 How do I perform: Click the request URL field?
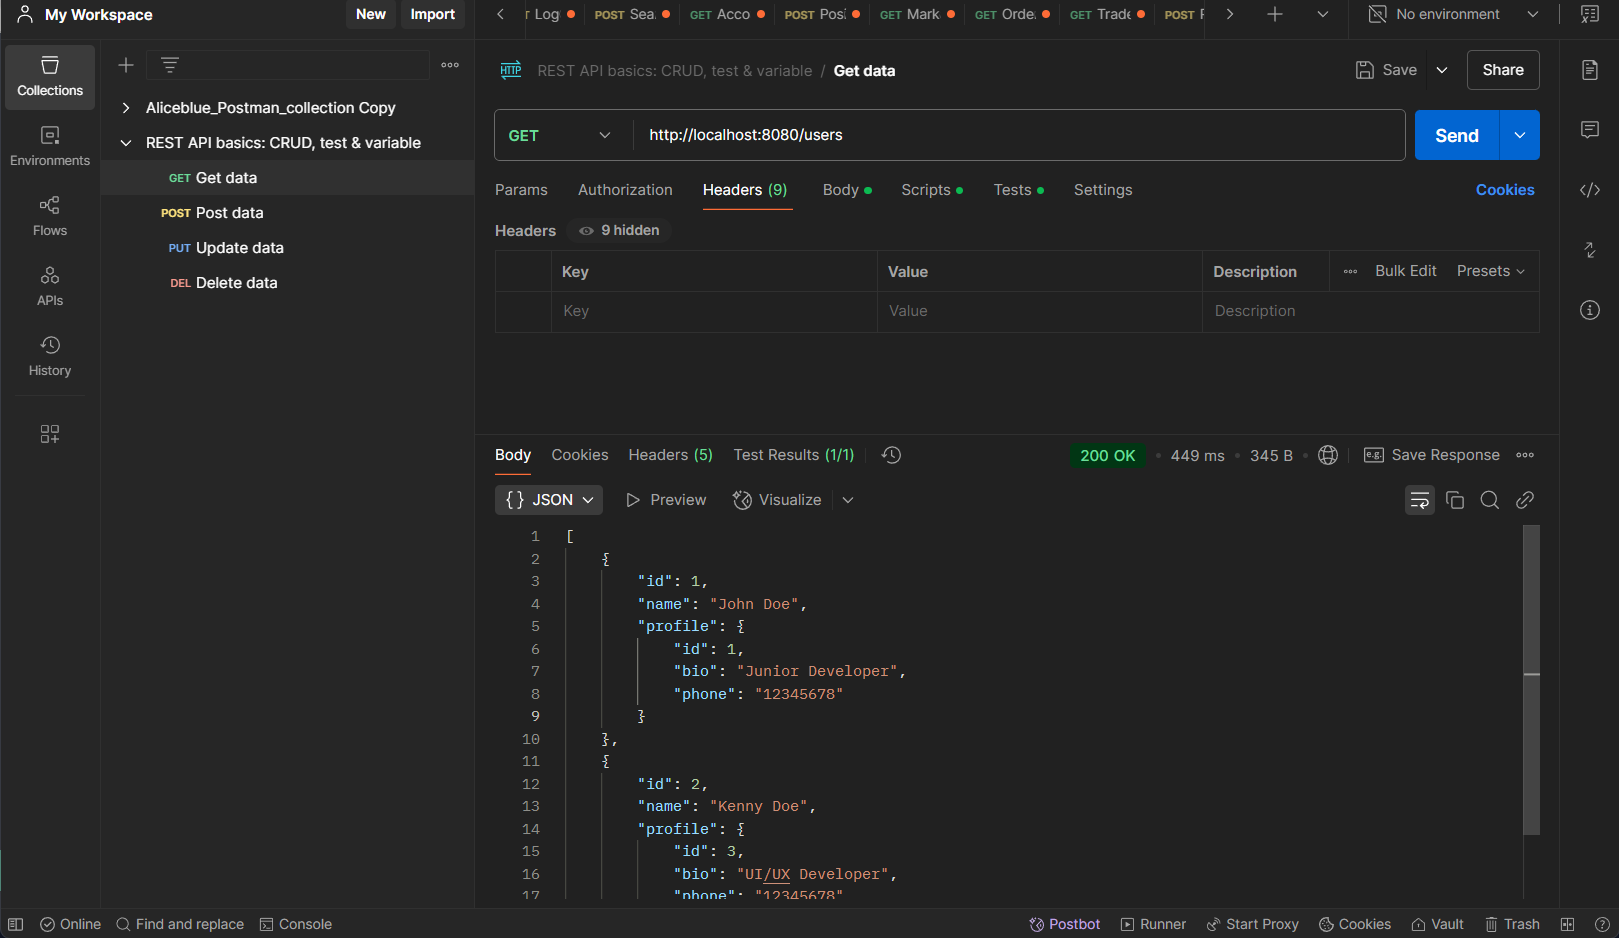[1018, 135]
